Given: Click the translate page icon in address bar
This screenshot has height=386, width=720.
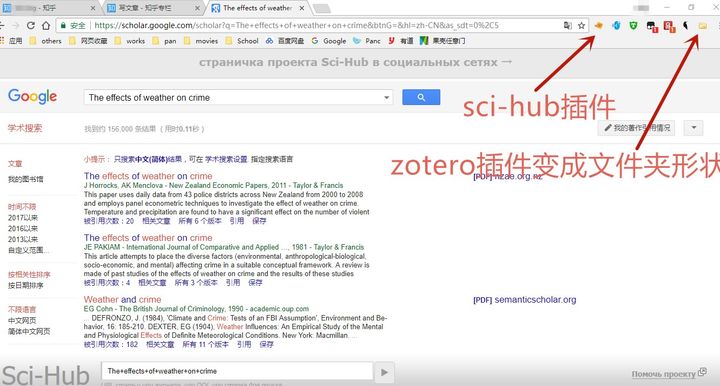Looking at the screenshot, I should click(x=568, y=26).
